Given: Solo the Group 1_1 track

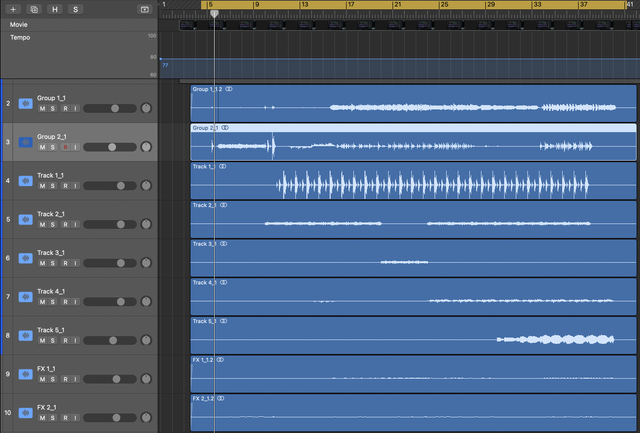Looking at the screenshot, I should [53, 109].
